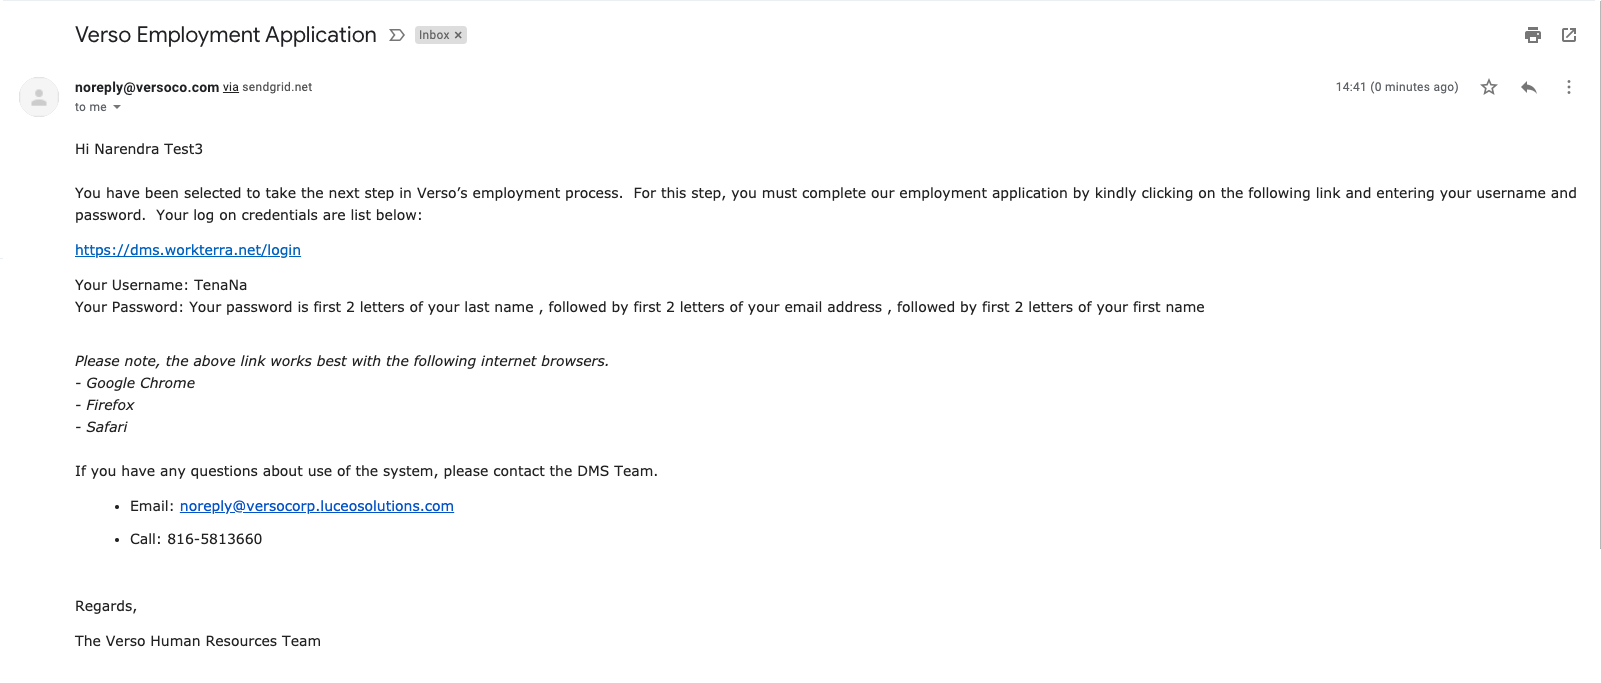Print this email using the printer icon
This screenshot has height=683, width=1601.
(1532, 35)
